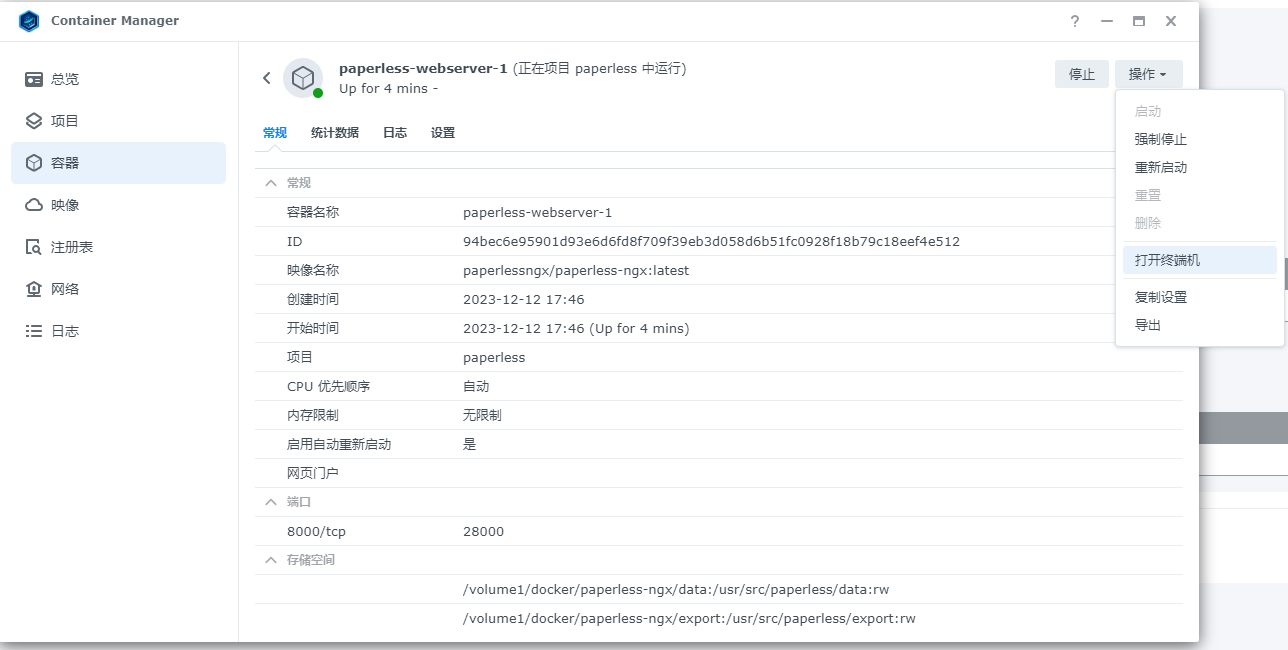This screenshot has height=650, width=1288.
Task: Click the Container Manager logo
Action: coord(29,20)
